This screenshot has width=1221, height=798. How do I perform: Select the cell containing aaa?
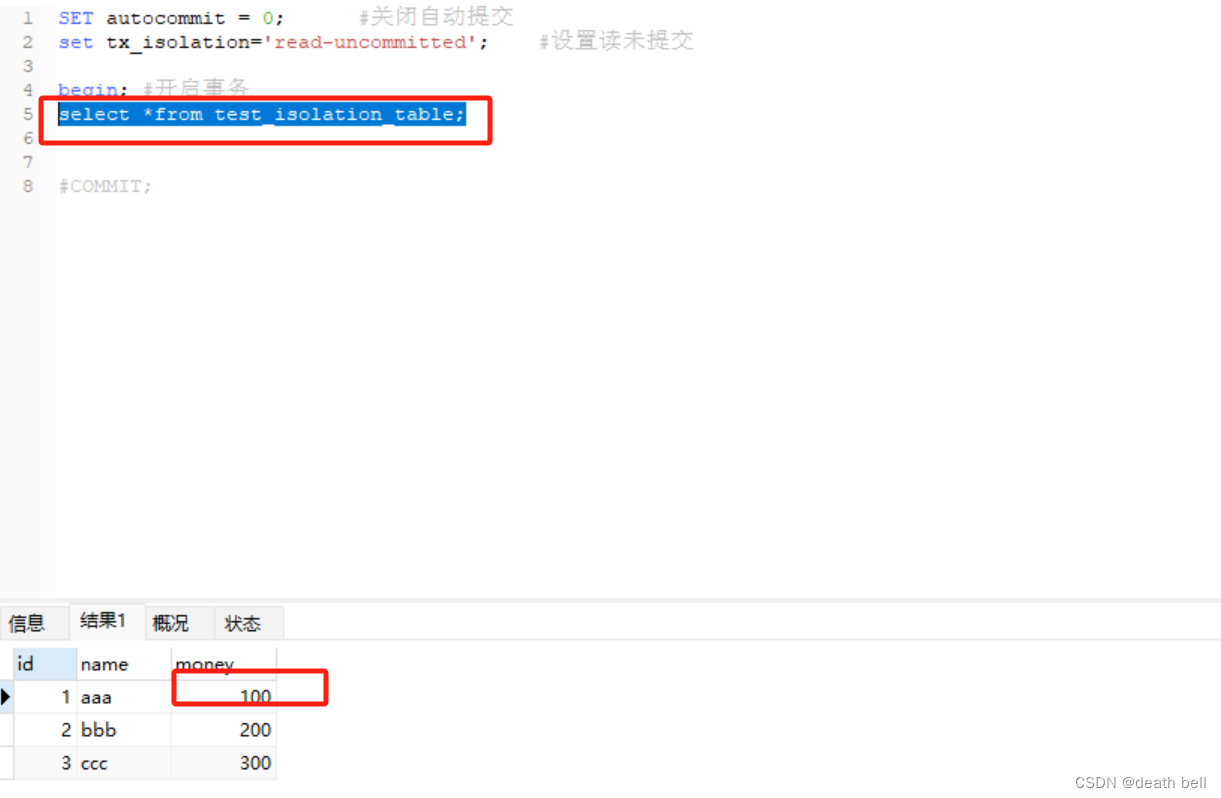pyautogui.click(x=124, y=697)
